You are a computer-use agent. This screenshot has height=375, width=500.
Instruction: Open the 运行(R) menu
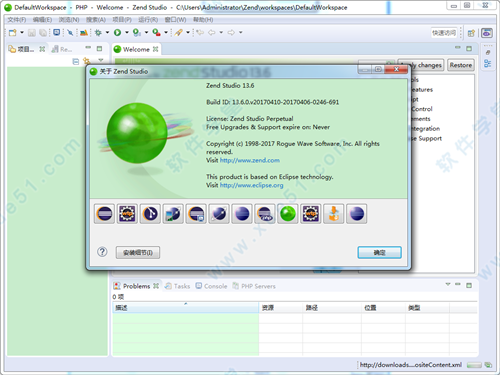click(148, 20)
